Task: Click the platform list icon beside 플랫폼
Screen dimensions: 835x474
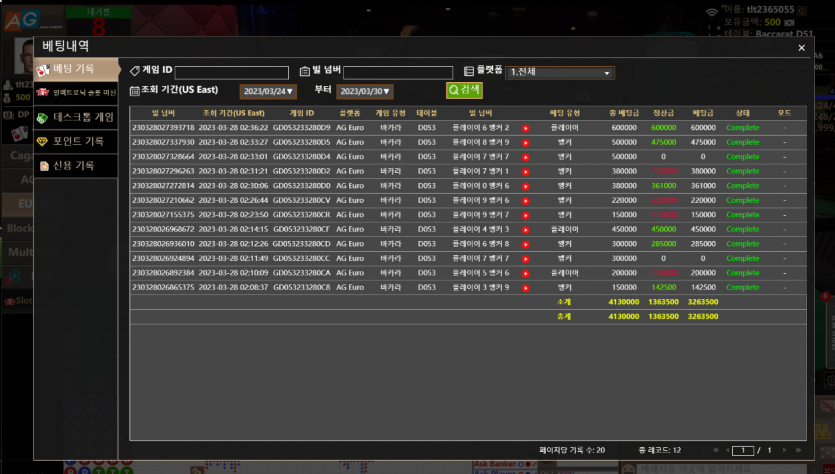Action: point(469,71)
